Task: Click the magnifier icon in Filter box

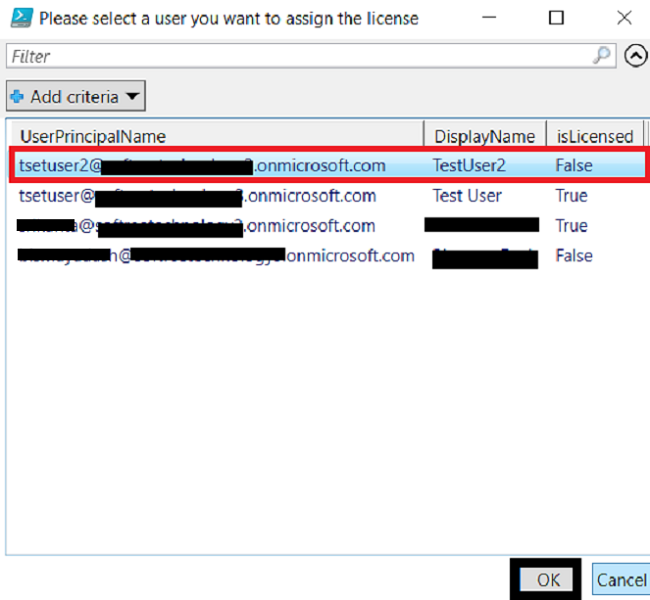Action: tap(601, 55)
